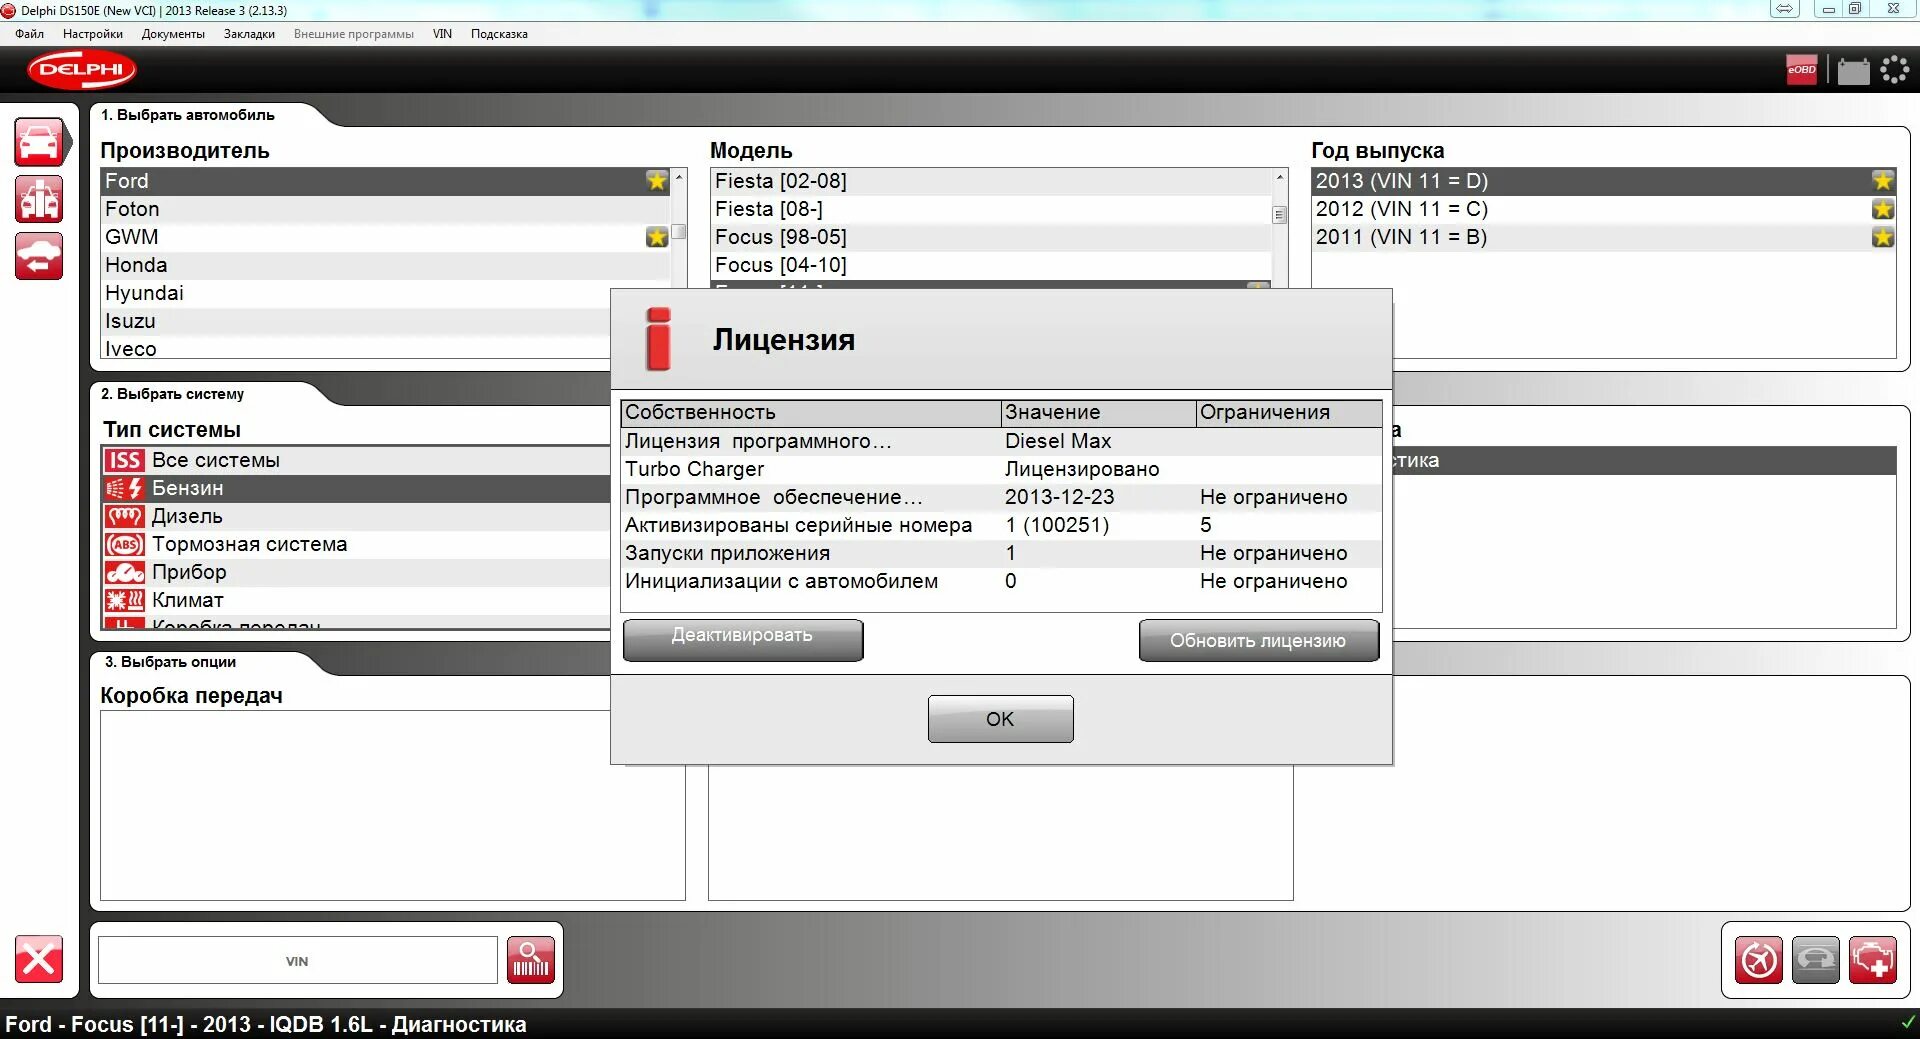This screenshot has height=1039, width=1920.
Task: Toggle favorite star for year 2011
Action: [x=1883, y=237]
